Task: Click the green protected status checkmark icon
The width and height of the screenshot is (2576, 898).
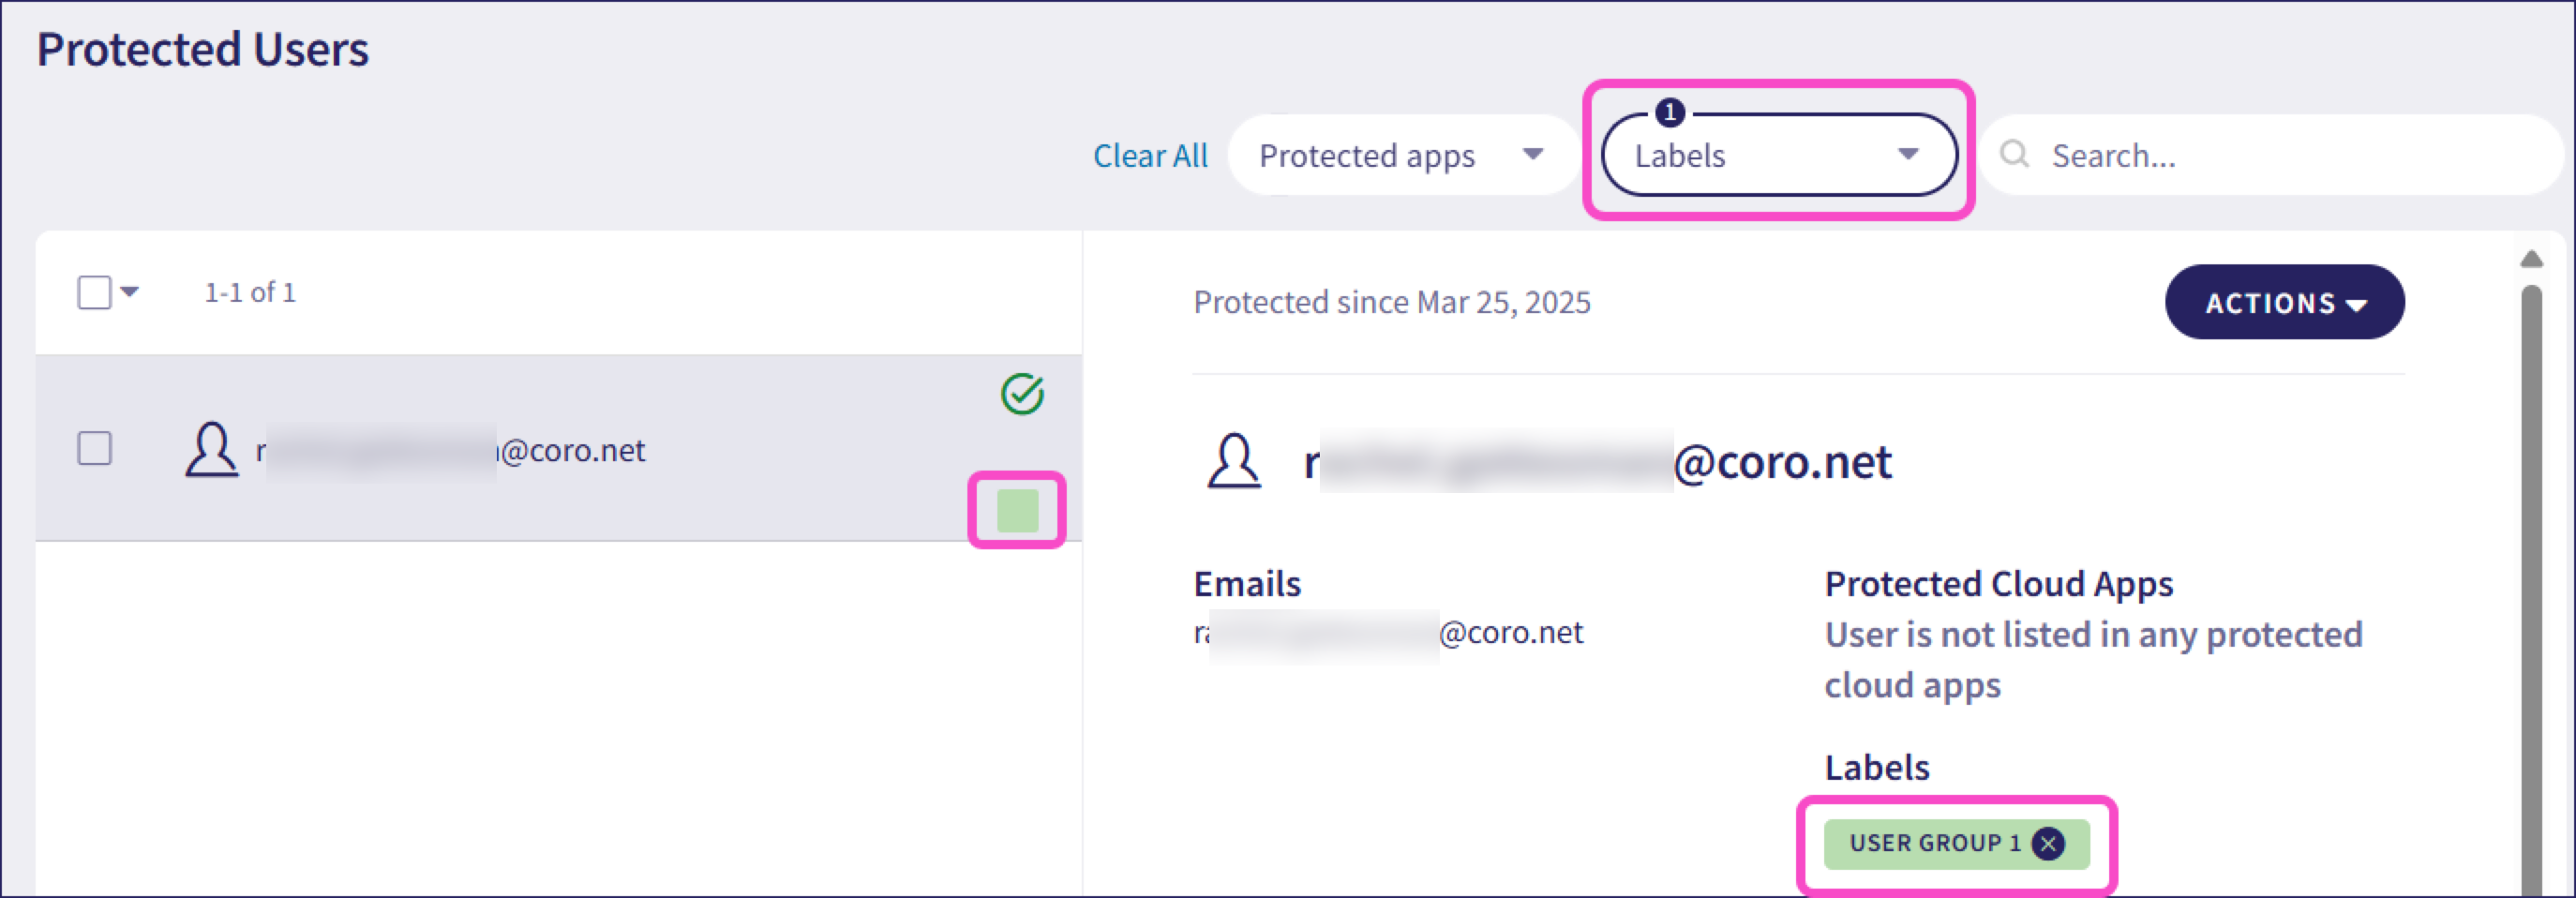Action: (x=1022, y=394)
